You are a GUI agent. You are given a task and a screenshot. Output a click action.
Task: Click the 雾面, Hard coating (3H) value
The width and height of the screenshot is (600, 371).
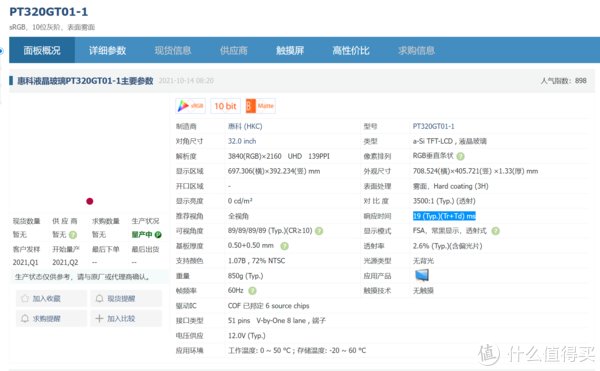pos(450,186)
